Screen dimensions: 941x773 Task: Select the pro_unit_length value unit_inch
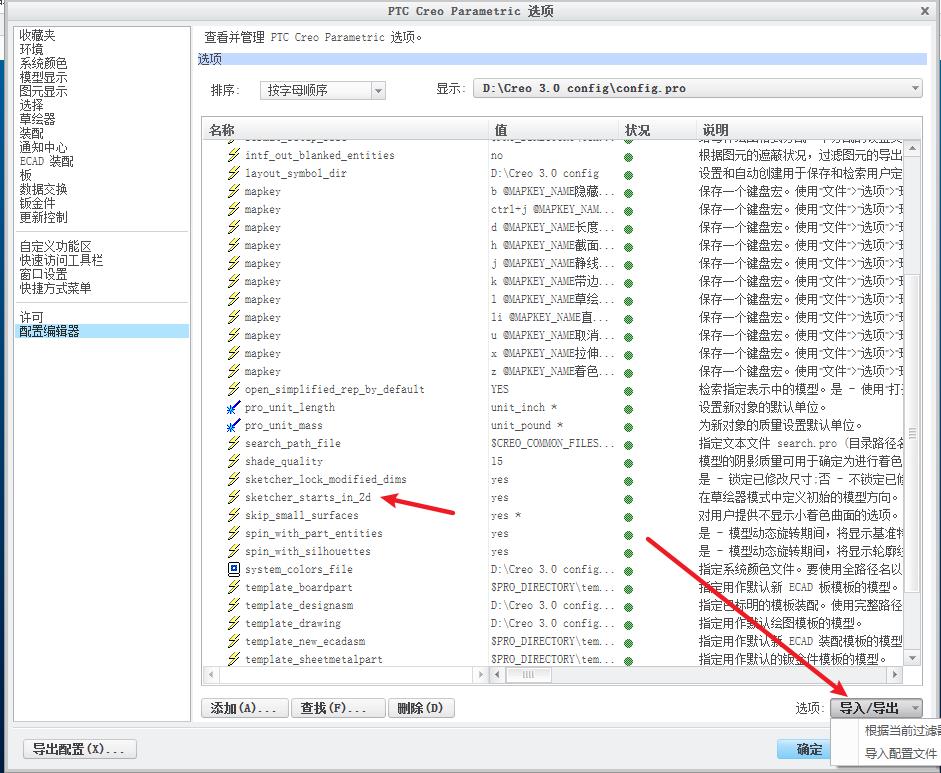(524, 408)
